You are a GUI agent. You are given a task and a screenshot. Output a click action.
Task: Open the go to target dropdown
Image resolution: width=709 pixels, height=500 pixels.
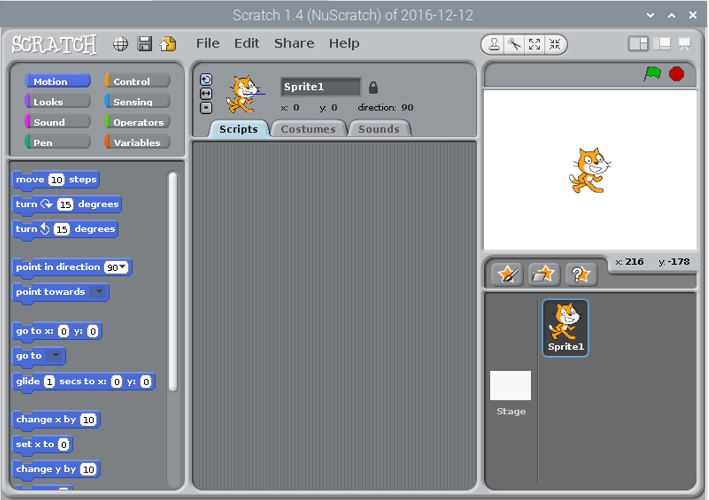point(56,356)
